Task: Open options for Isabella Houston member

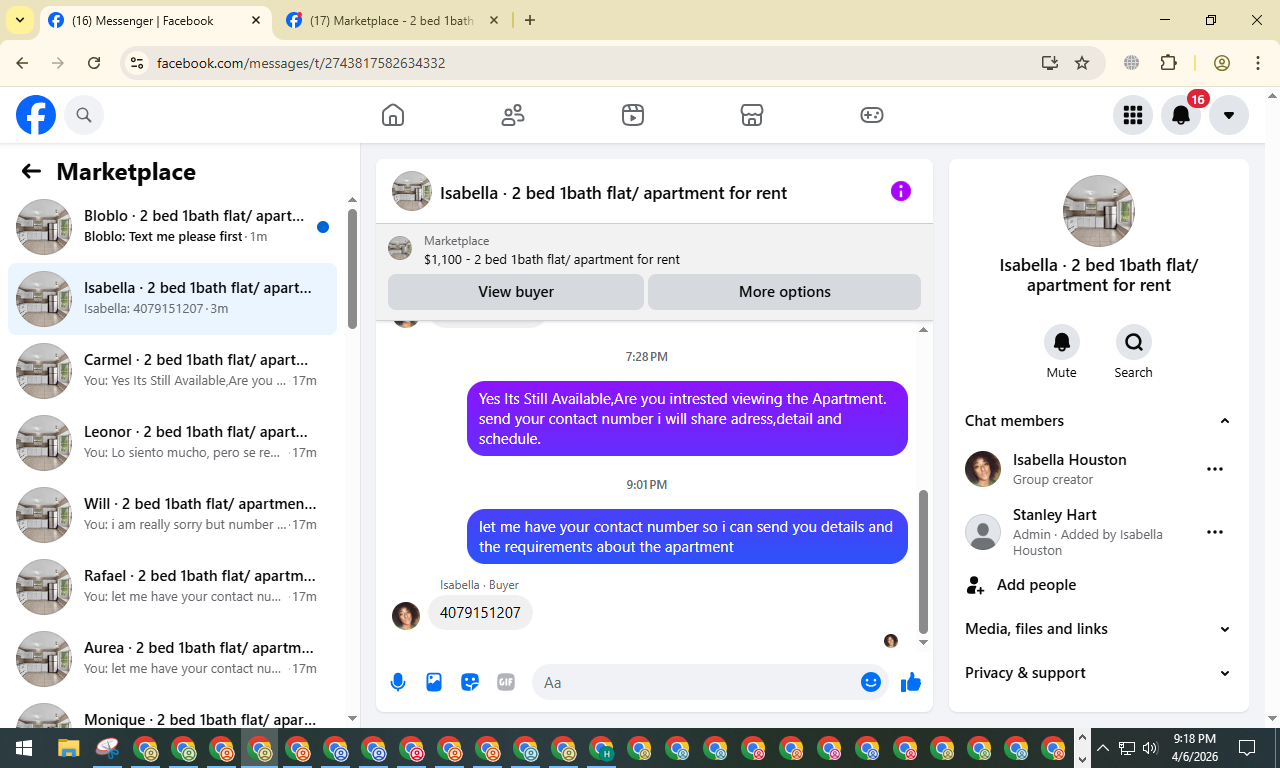Action: 1215,468
